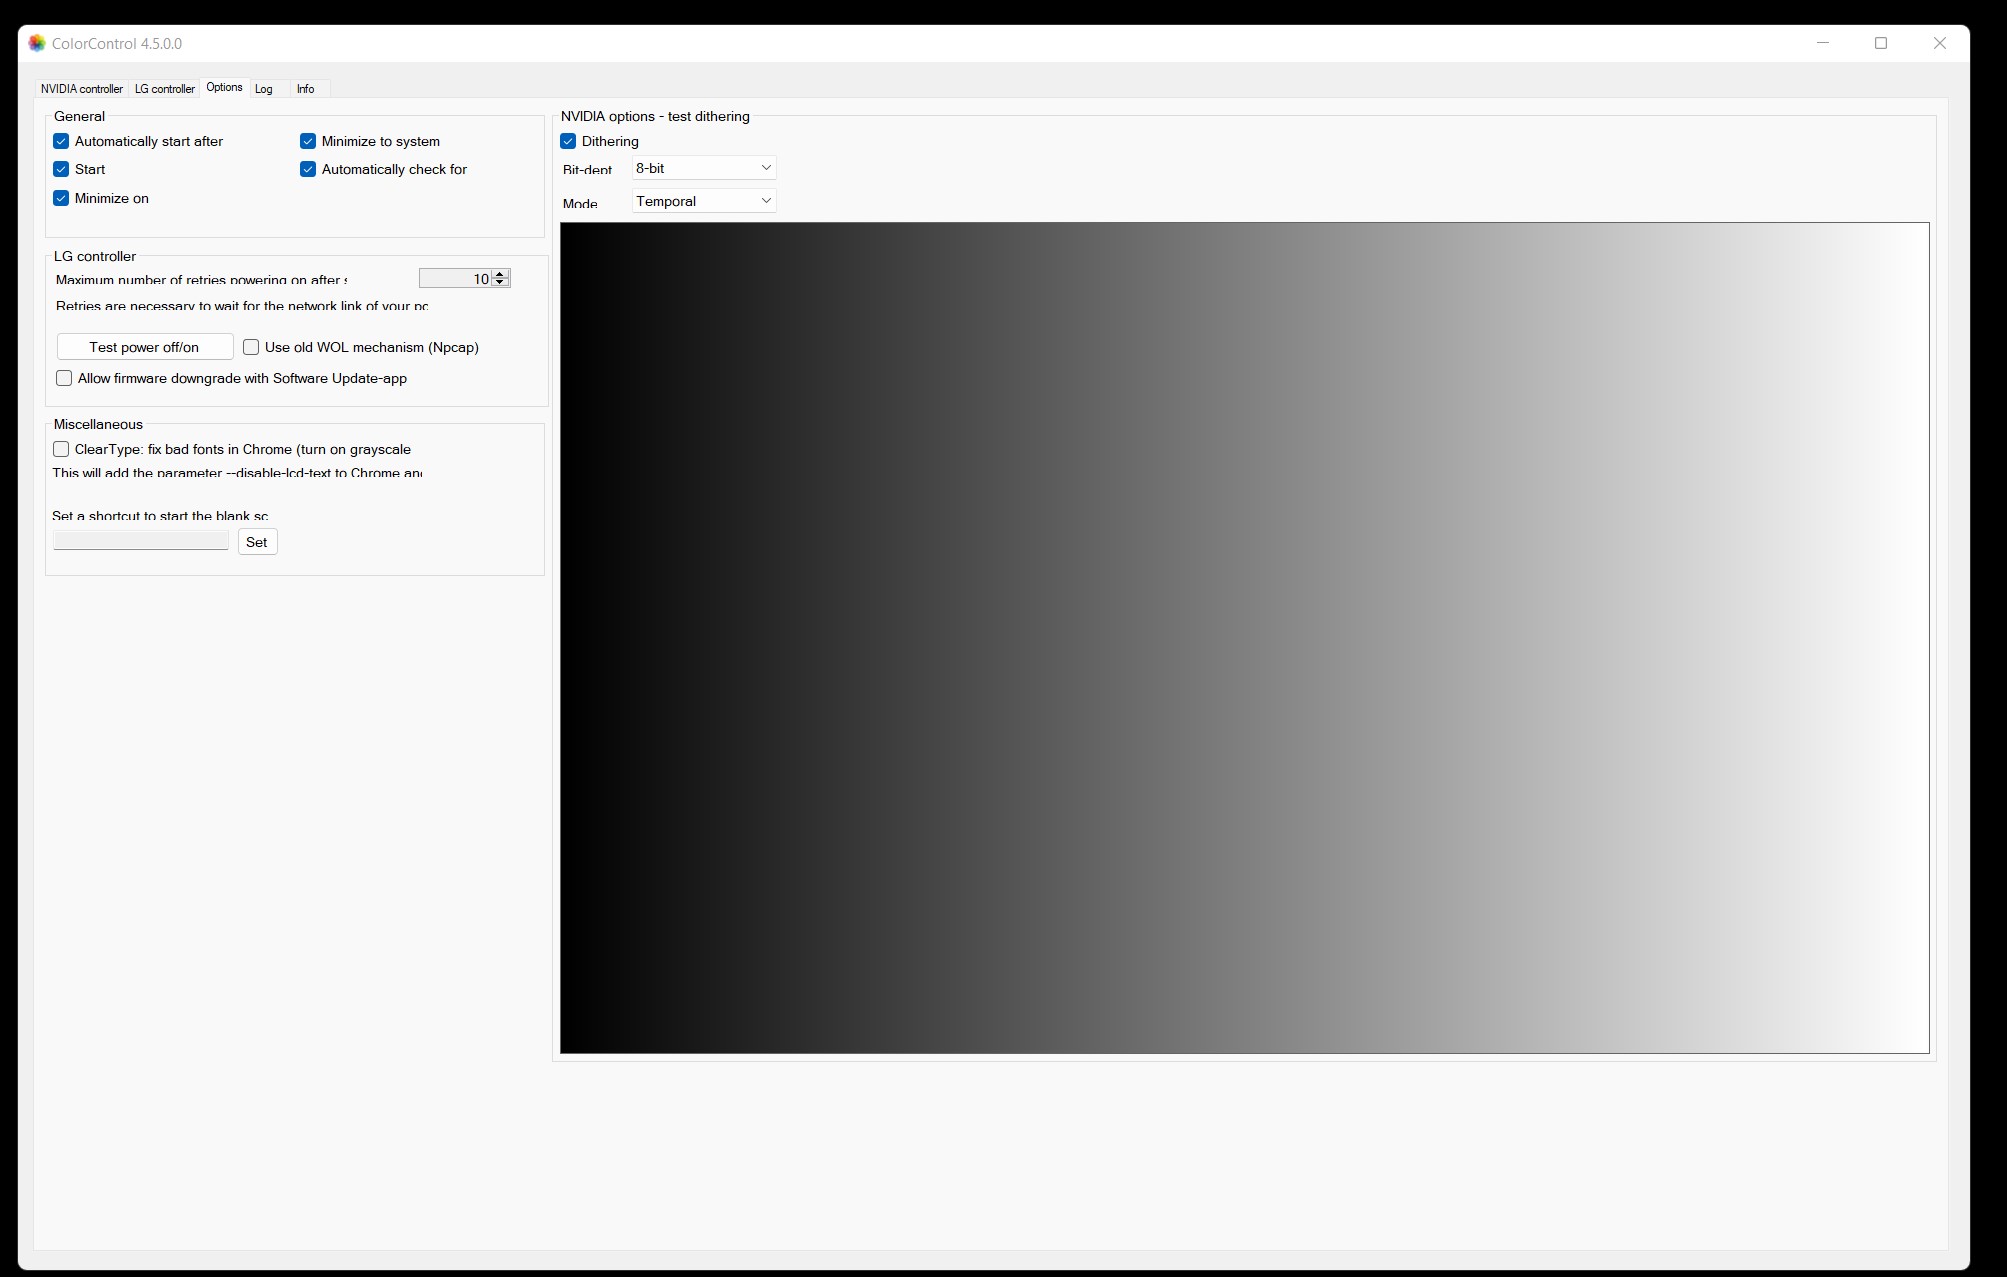Minimize the ColorControl window

(1822, 43)
